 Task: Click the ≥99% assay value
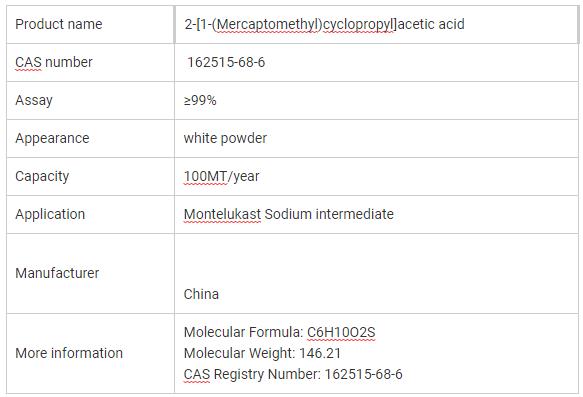point(200,100)
